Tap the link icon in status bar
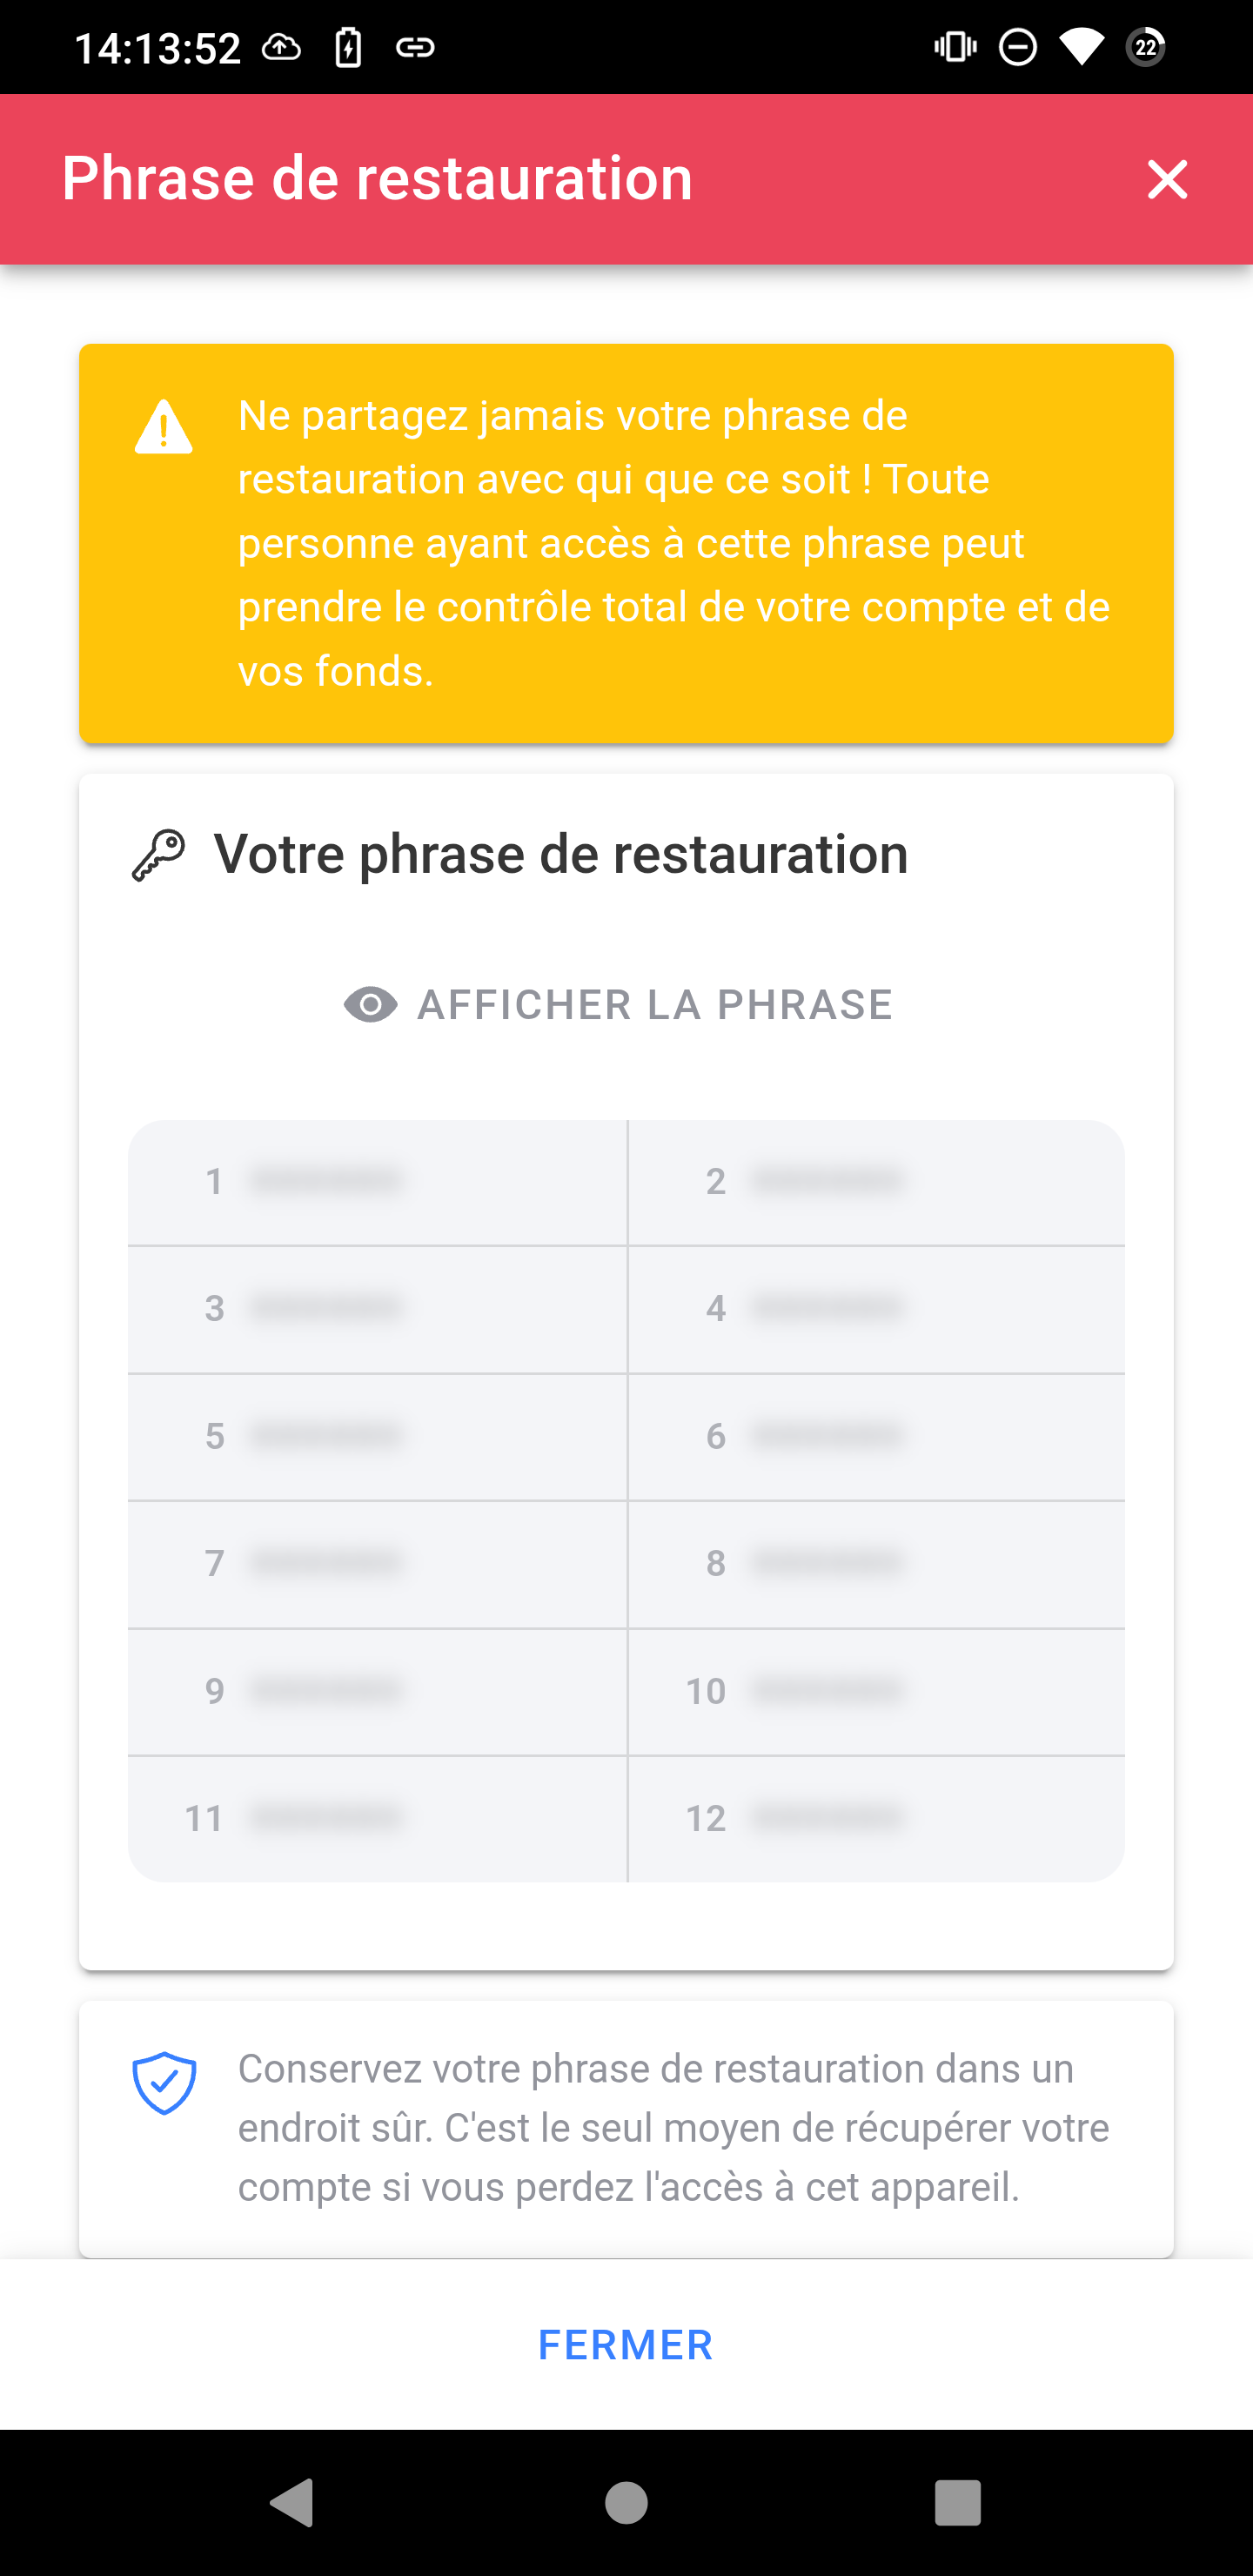 [x=415, y=47]
